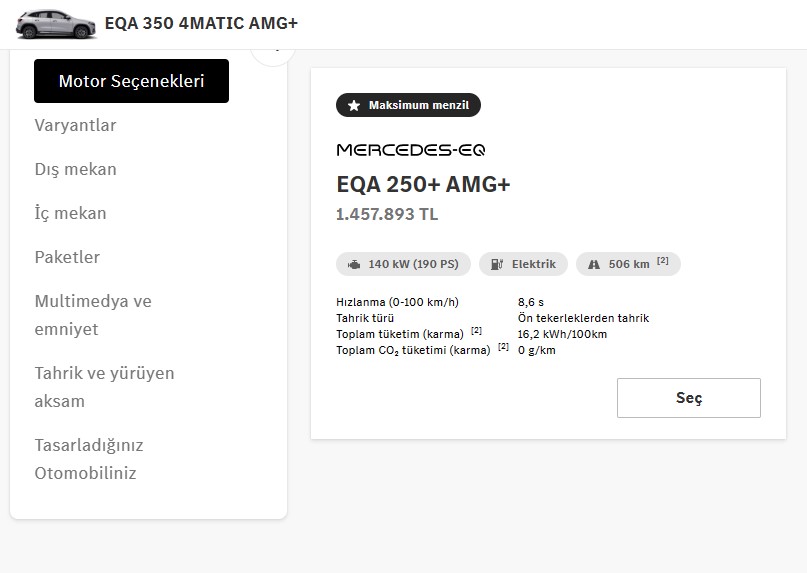Click the EQA car thumbnail image
This screenshot has width=807, height=573.
pos(56,24)
